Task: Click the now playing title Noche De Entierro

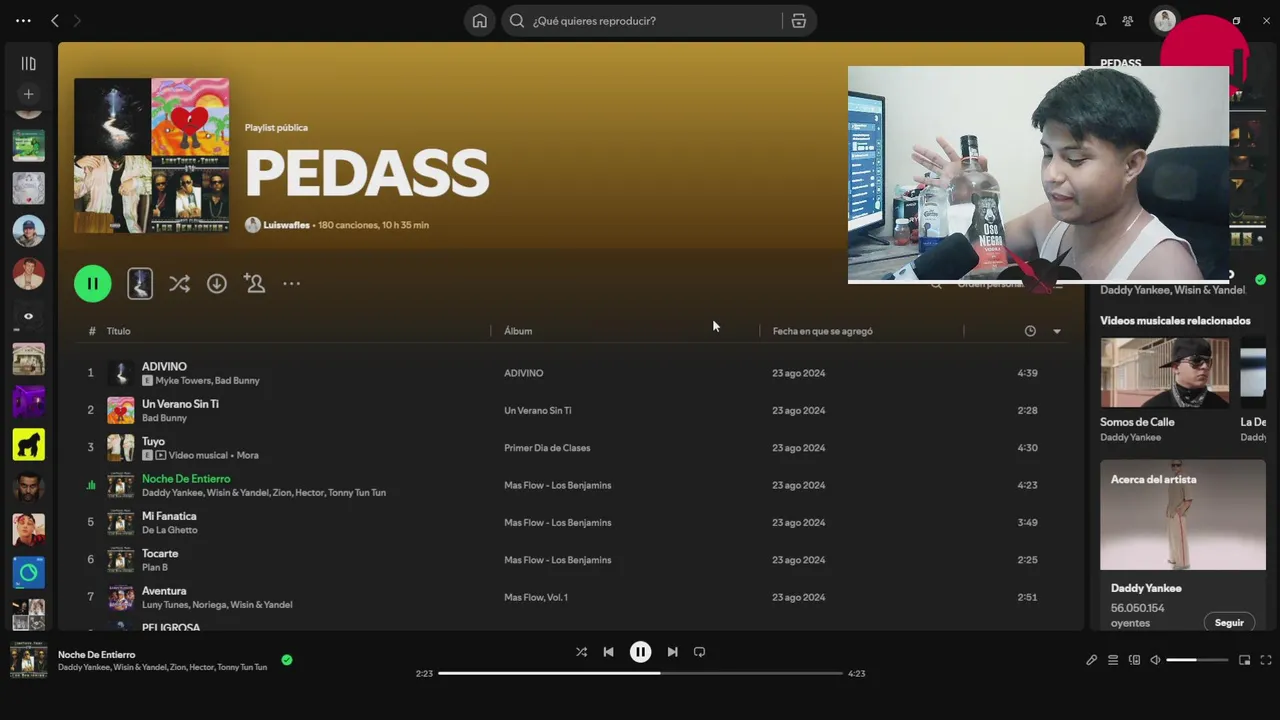Action: click(x=96, y=654)
